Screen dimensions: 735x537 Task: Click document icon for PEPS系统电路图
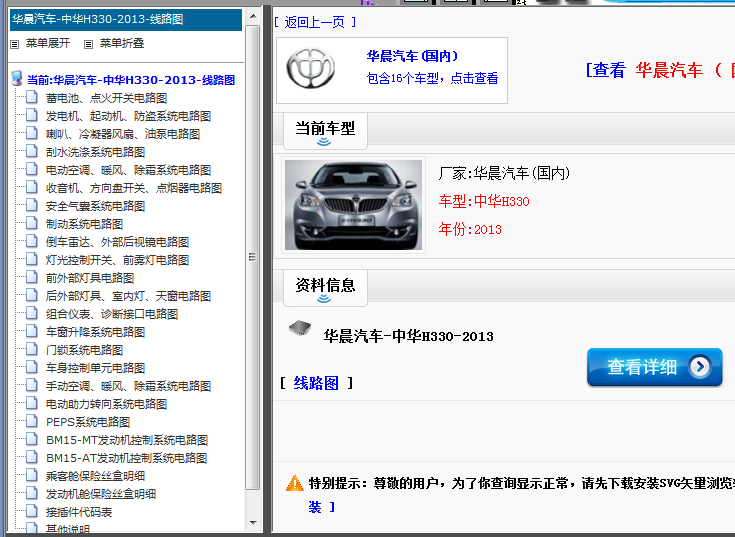pos(31,421)
